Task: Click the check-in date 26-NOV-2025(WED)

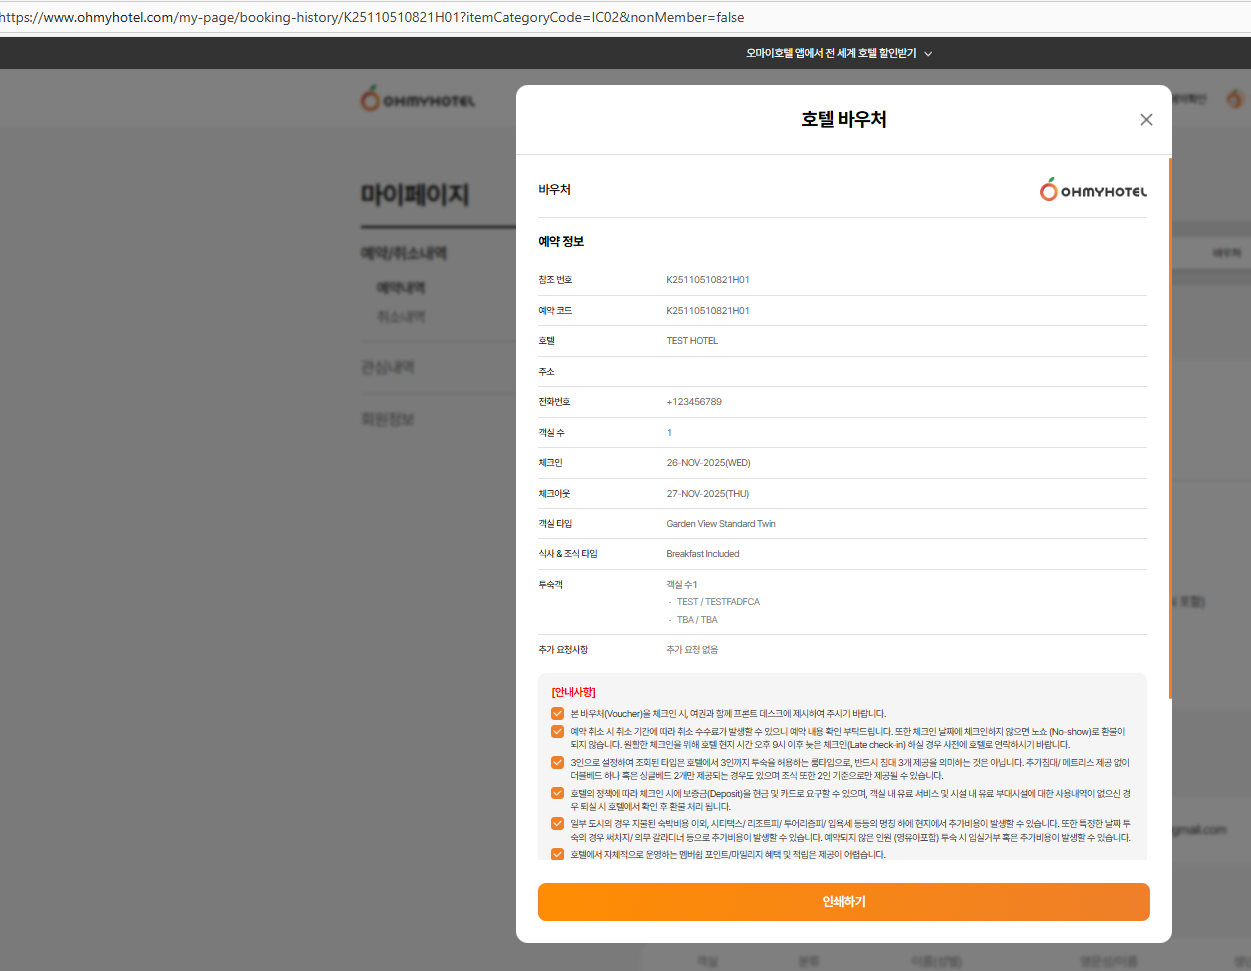Action: tap(708, 463)
